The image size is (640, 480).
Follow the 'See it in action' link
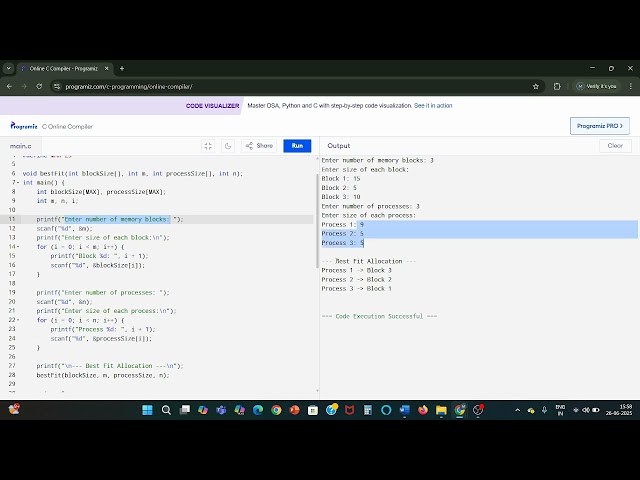coord(433,106)
